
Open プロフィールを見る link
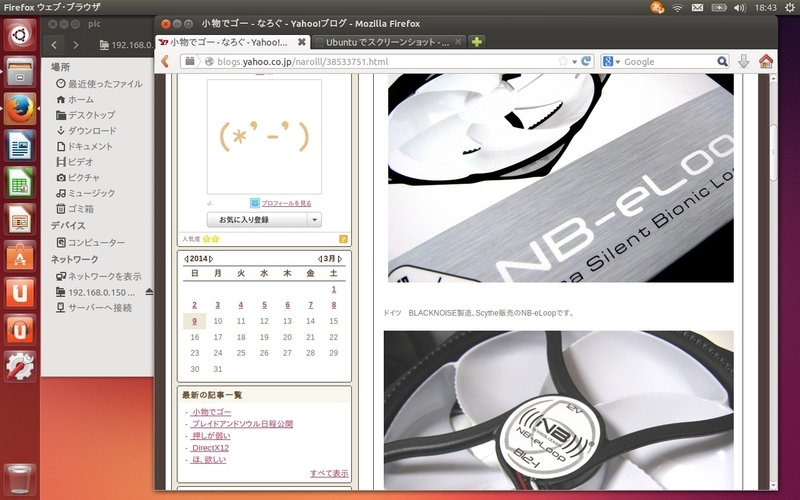coord(286,203)
